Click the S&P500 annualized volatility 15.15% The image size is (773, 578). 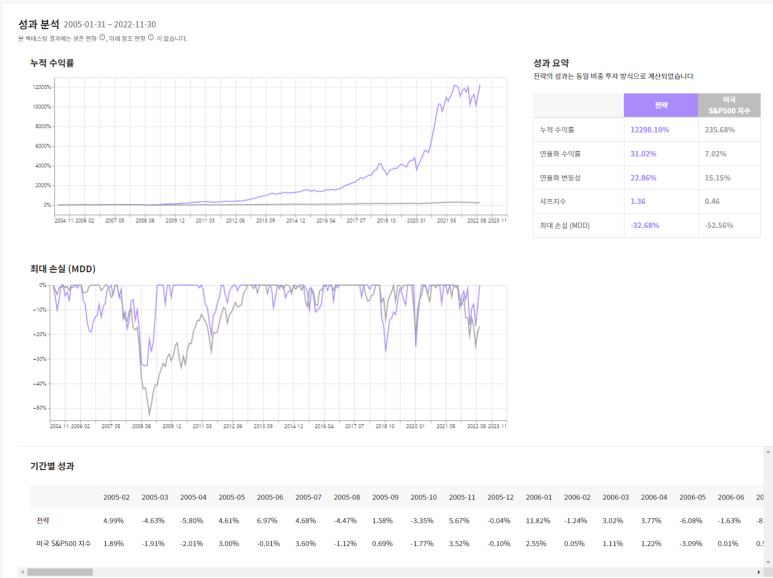(717, 177)
